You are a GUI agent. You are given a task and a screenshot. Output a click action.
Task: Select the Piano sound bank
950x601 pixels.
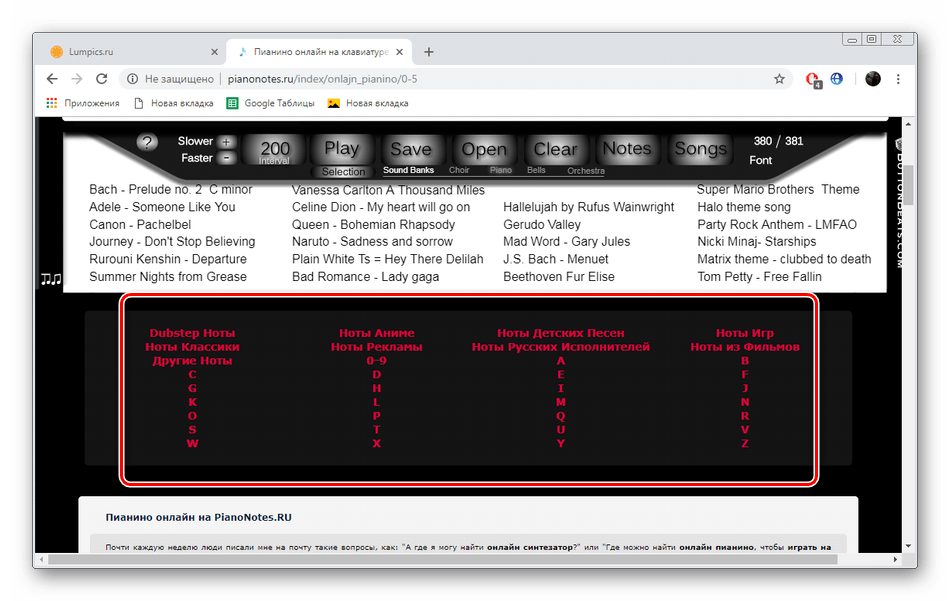tap(500, 170)
